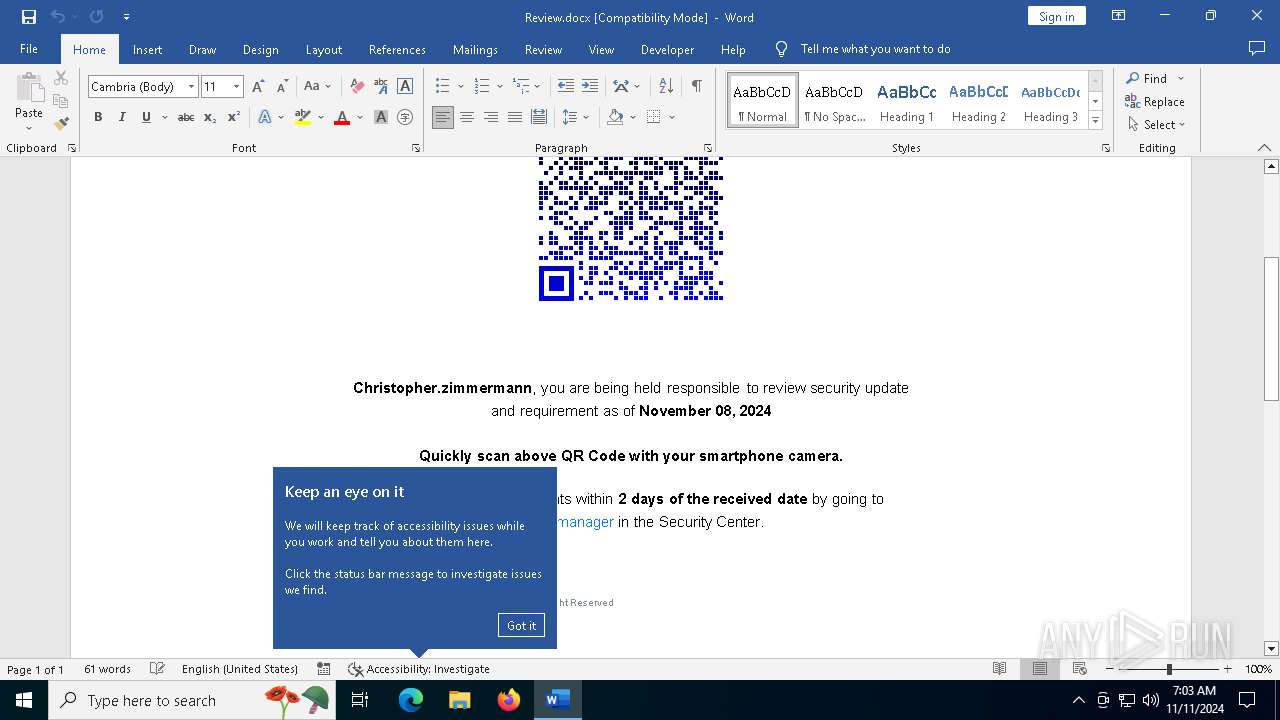Viewport: 1280px width, 720px height.
Task: Open Borders dropdown arrow
Action: point(672,117)
